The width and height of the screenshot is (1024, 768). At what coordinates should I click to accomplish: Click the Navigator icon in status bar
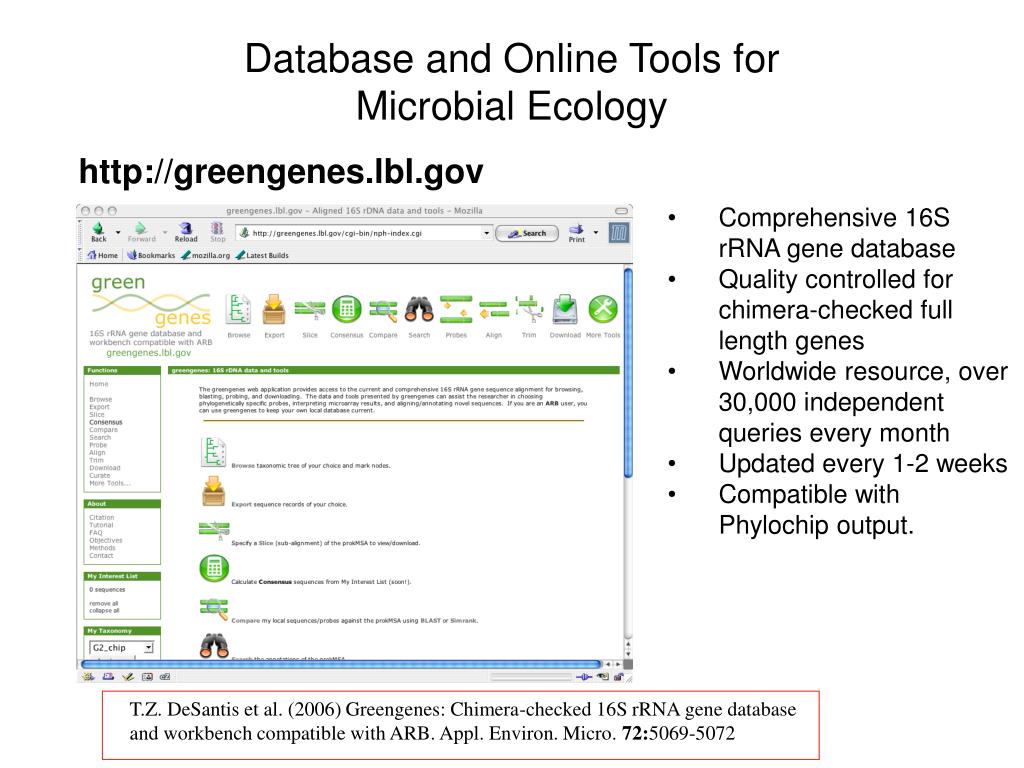point(88,677)
